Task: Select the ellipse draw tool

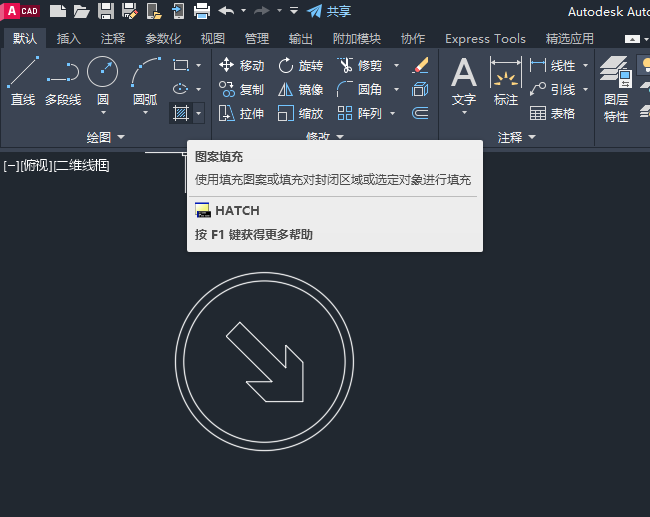Action: (x=181, y=89)
